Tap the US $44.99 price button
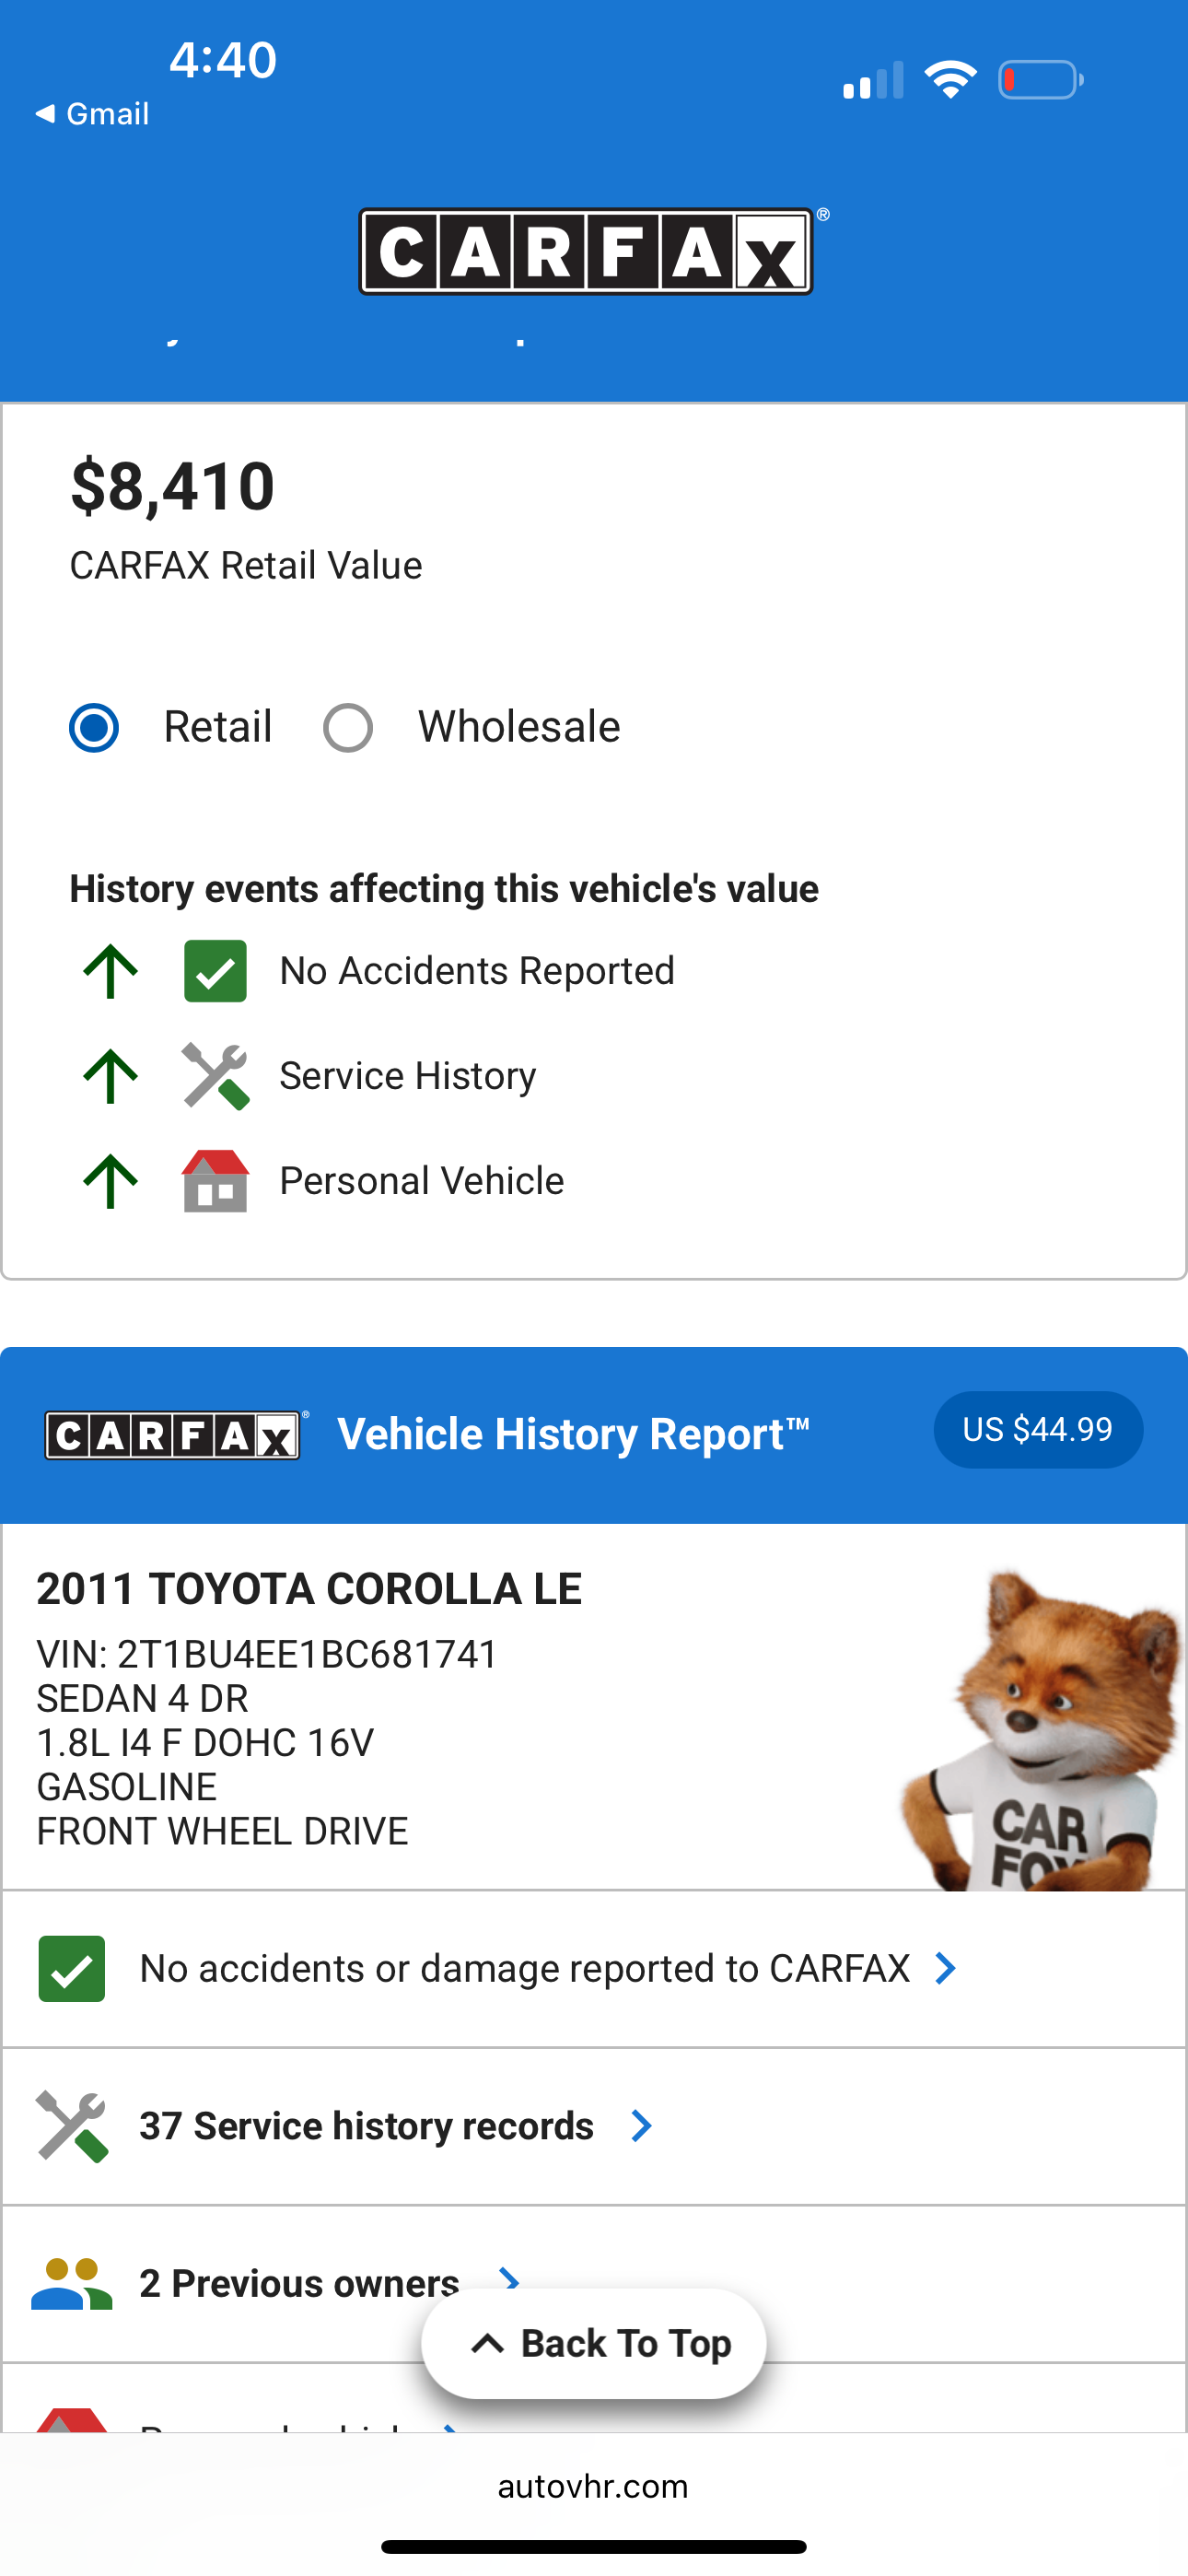Viewport: 1188px width, 2576px height. (1038, 1430)
